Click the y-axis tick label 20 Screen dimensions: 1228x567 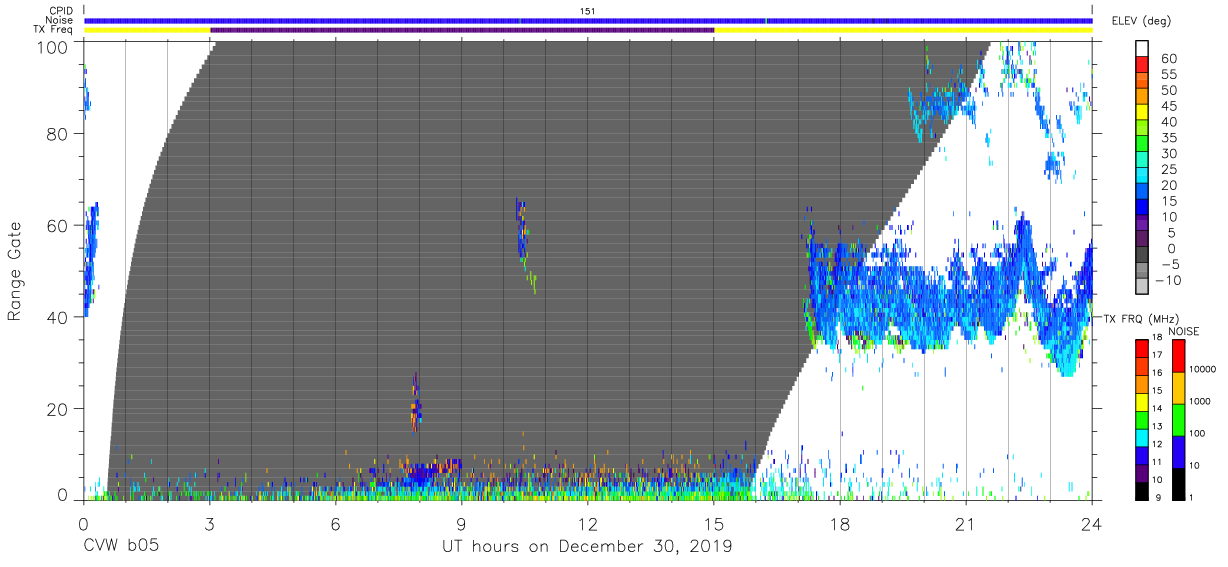click(59, 408)
